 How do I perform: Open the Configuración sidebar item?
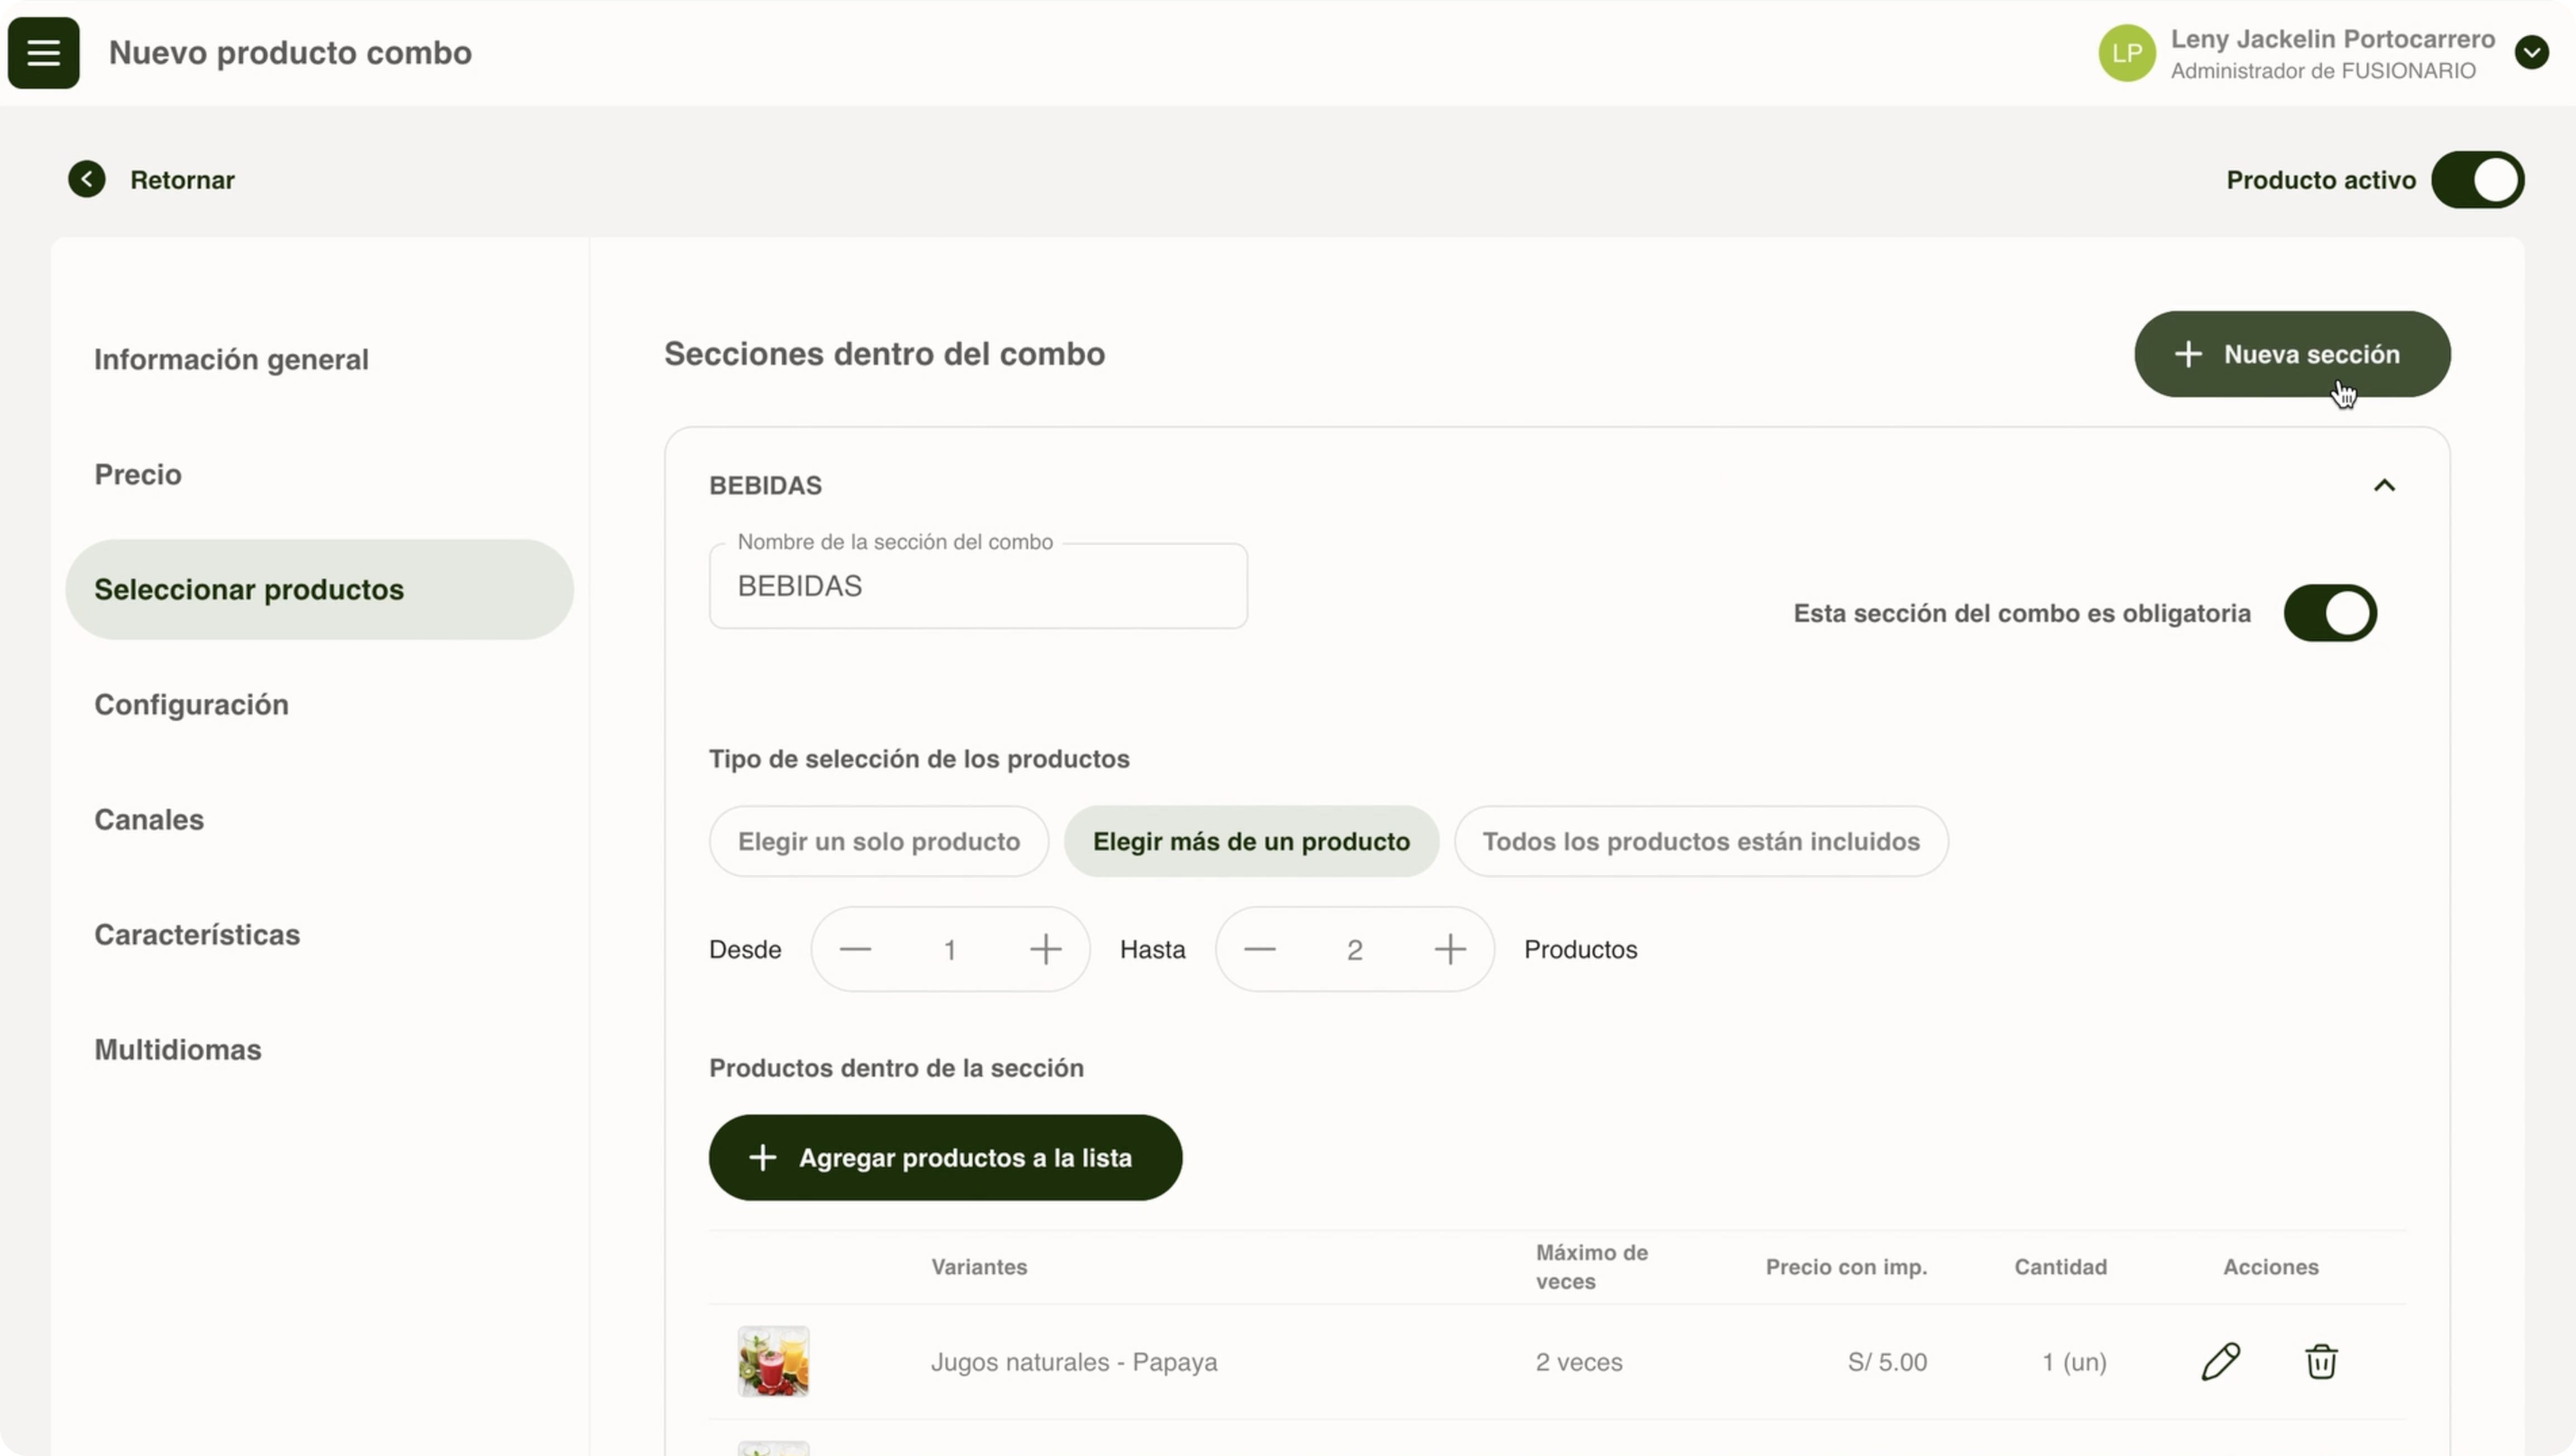point(191,705)
